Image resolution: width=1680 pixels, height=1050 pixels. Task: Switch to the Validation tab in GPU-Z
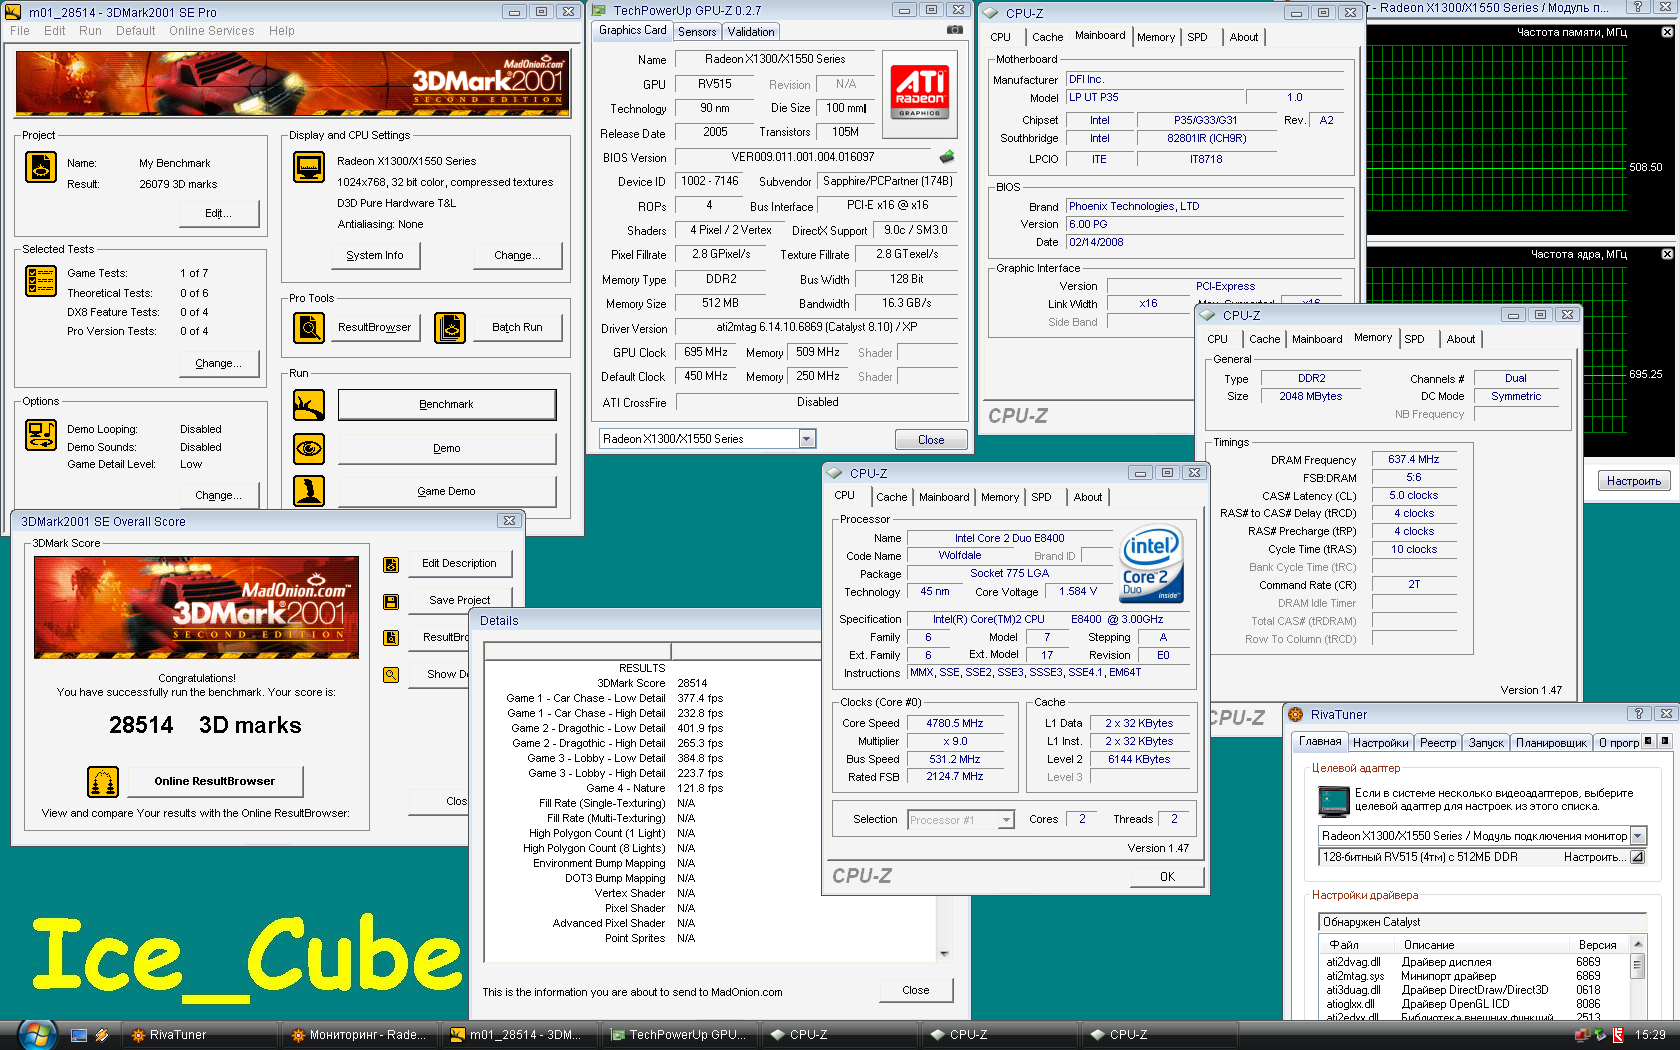pos(751,32)
